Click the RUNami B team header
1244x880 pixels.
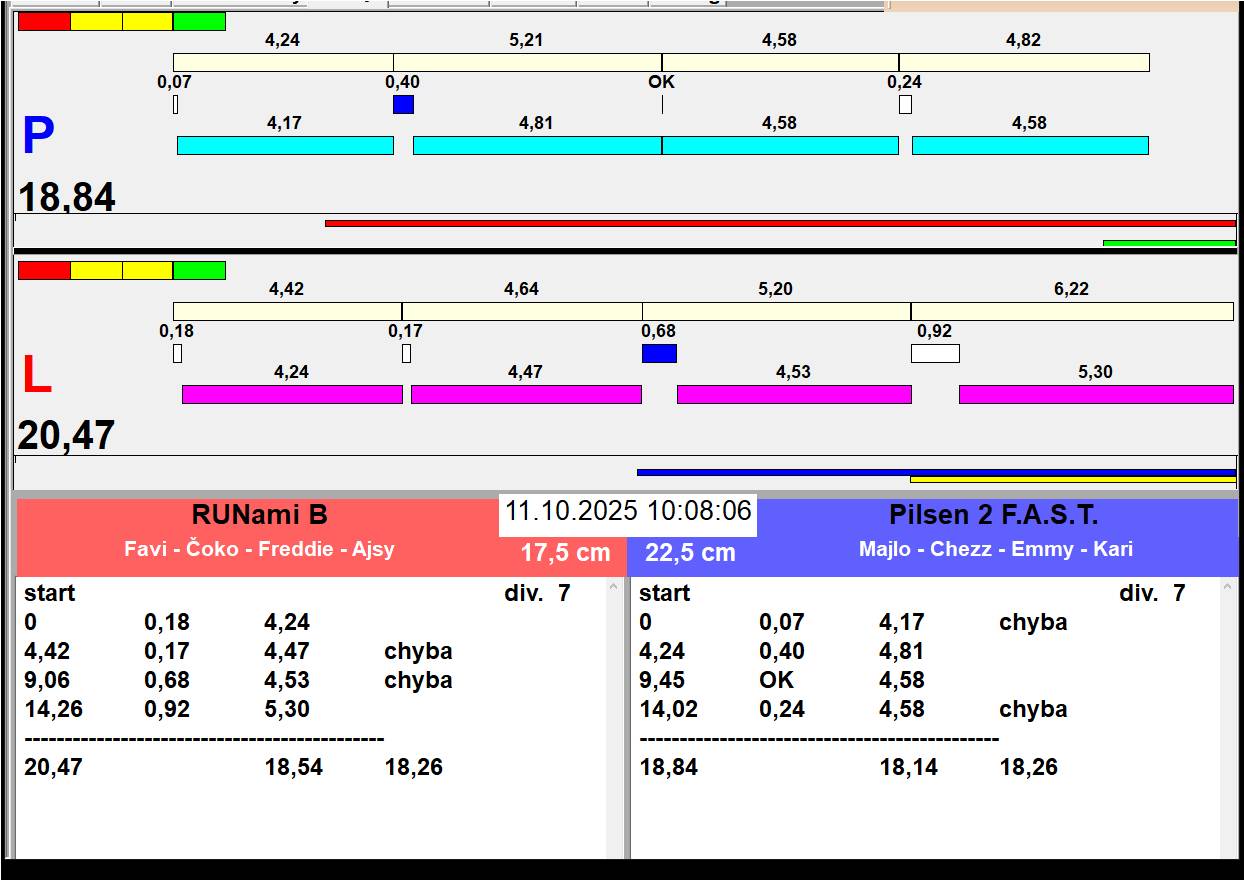click(x=259, y=516)
